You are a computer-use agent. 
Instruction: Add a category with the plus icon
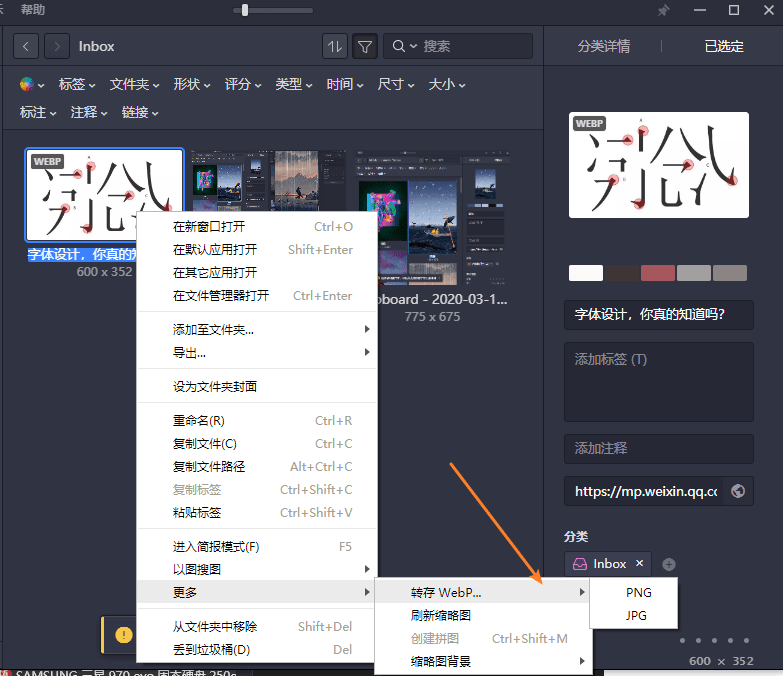pyautogui.click(x=669, y=564)
